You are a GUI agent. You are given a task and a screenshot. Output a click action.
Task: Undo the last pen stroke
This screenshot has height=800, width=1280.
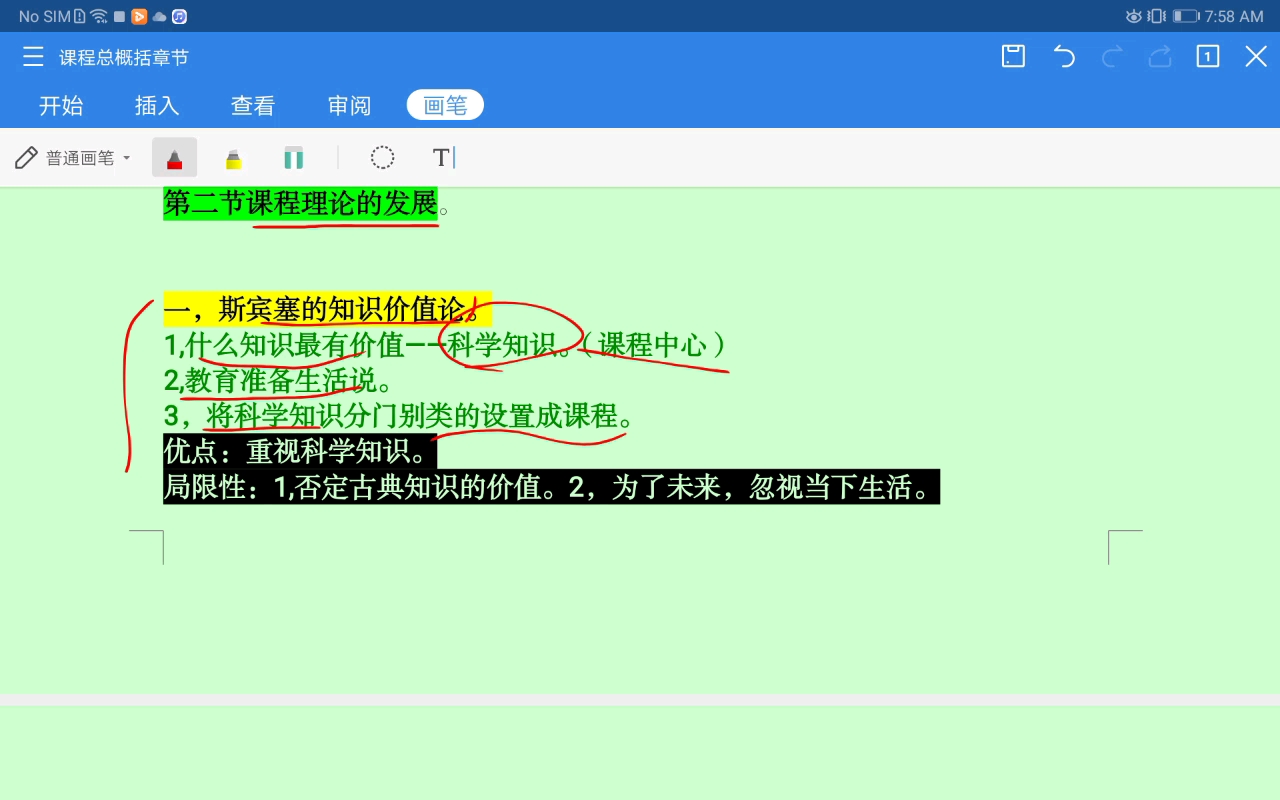click(1064, 57)
